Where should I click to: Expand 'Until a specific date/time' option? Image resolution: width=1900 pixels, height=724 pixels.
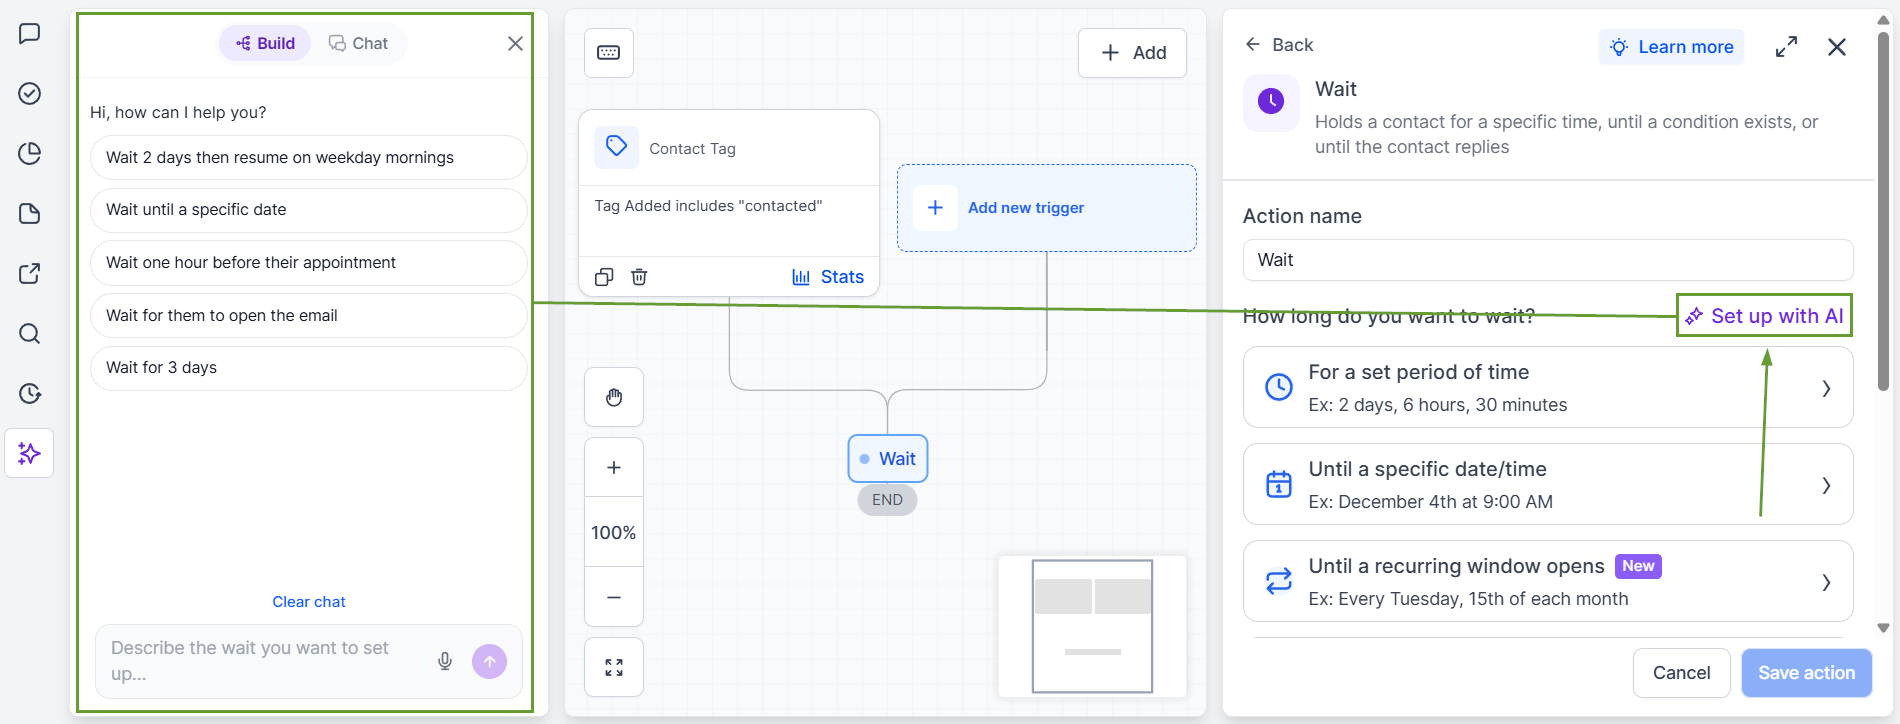coord(1548,484)
